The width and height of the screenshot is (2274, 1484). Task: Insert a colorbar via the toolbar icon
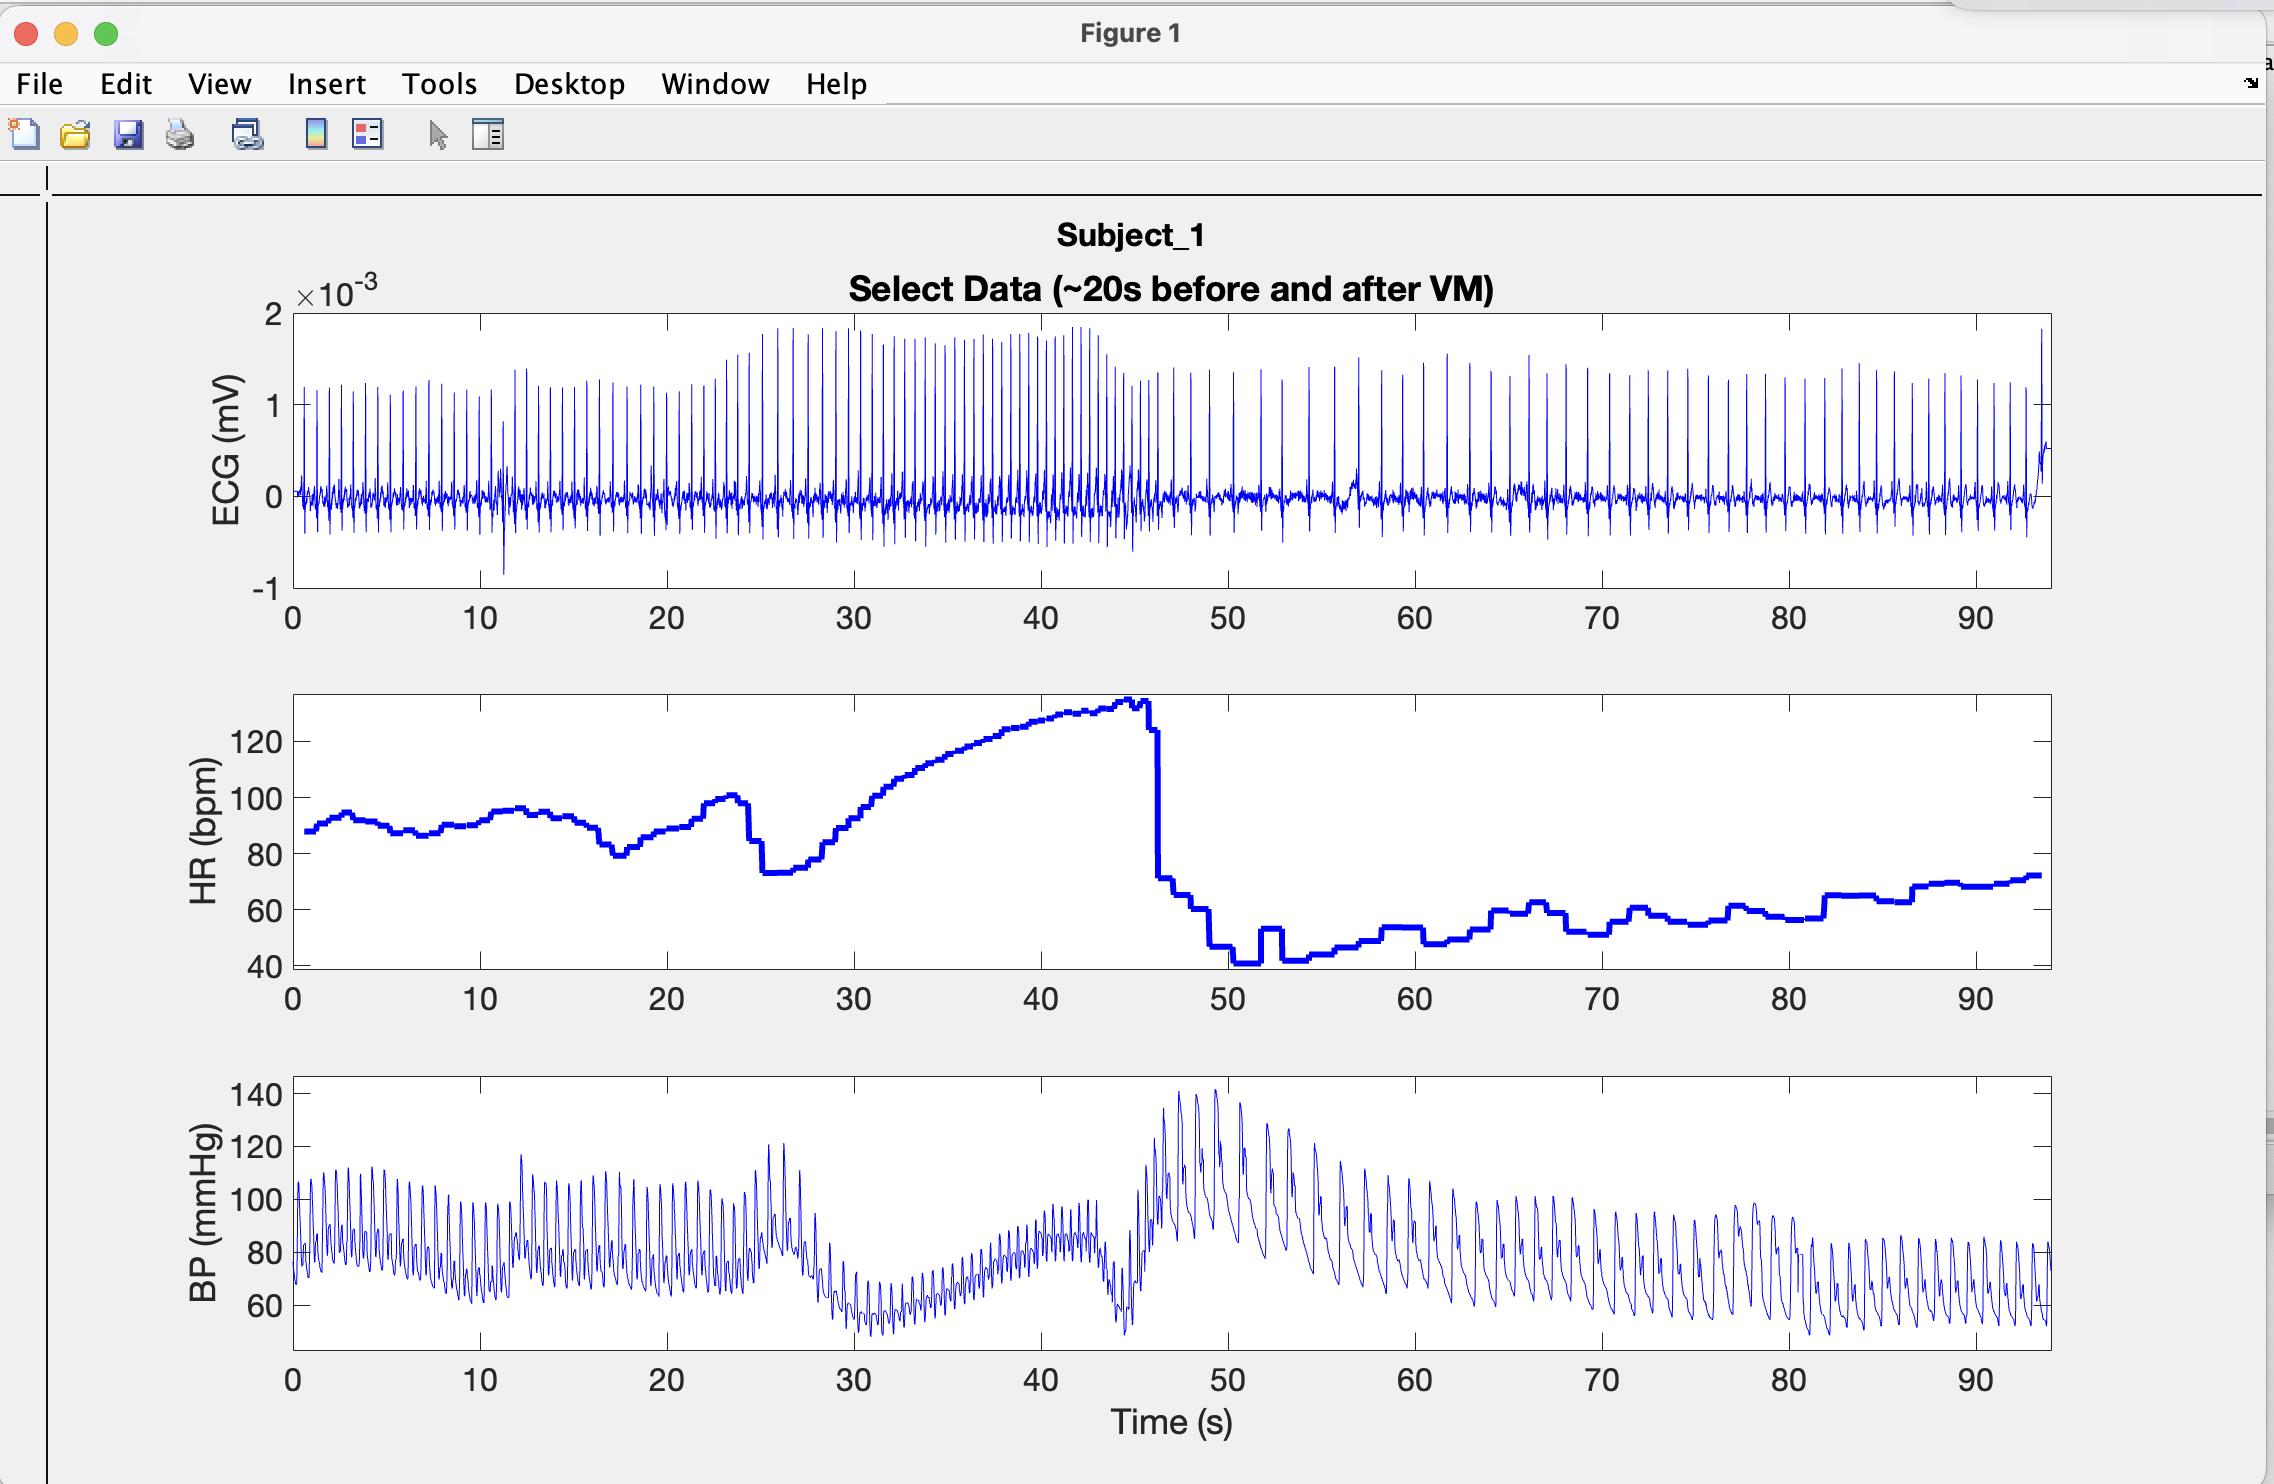coord(316,134)
